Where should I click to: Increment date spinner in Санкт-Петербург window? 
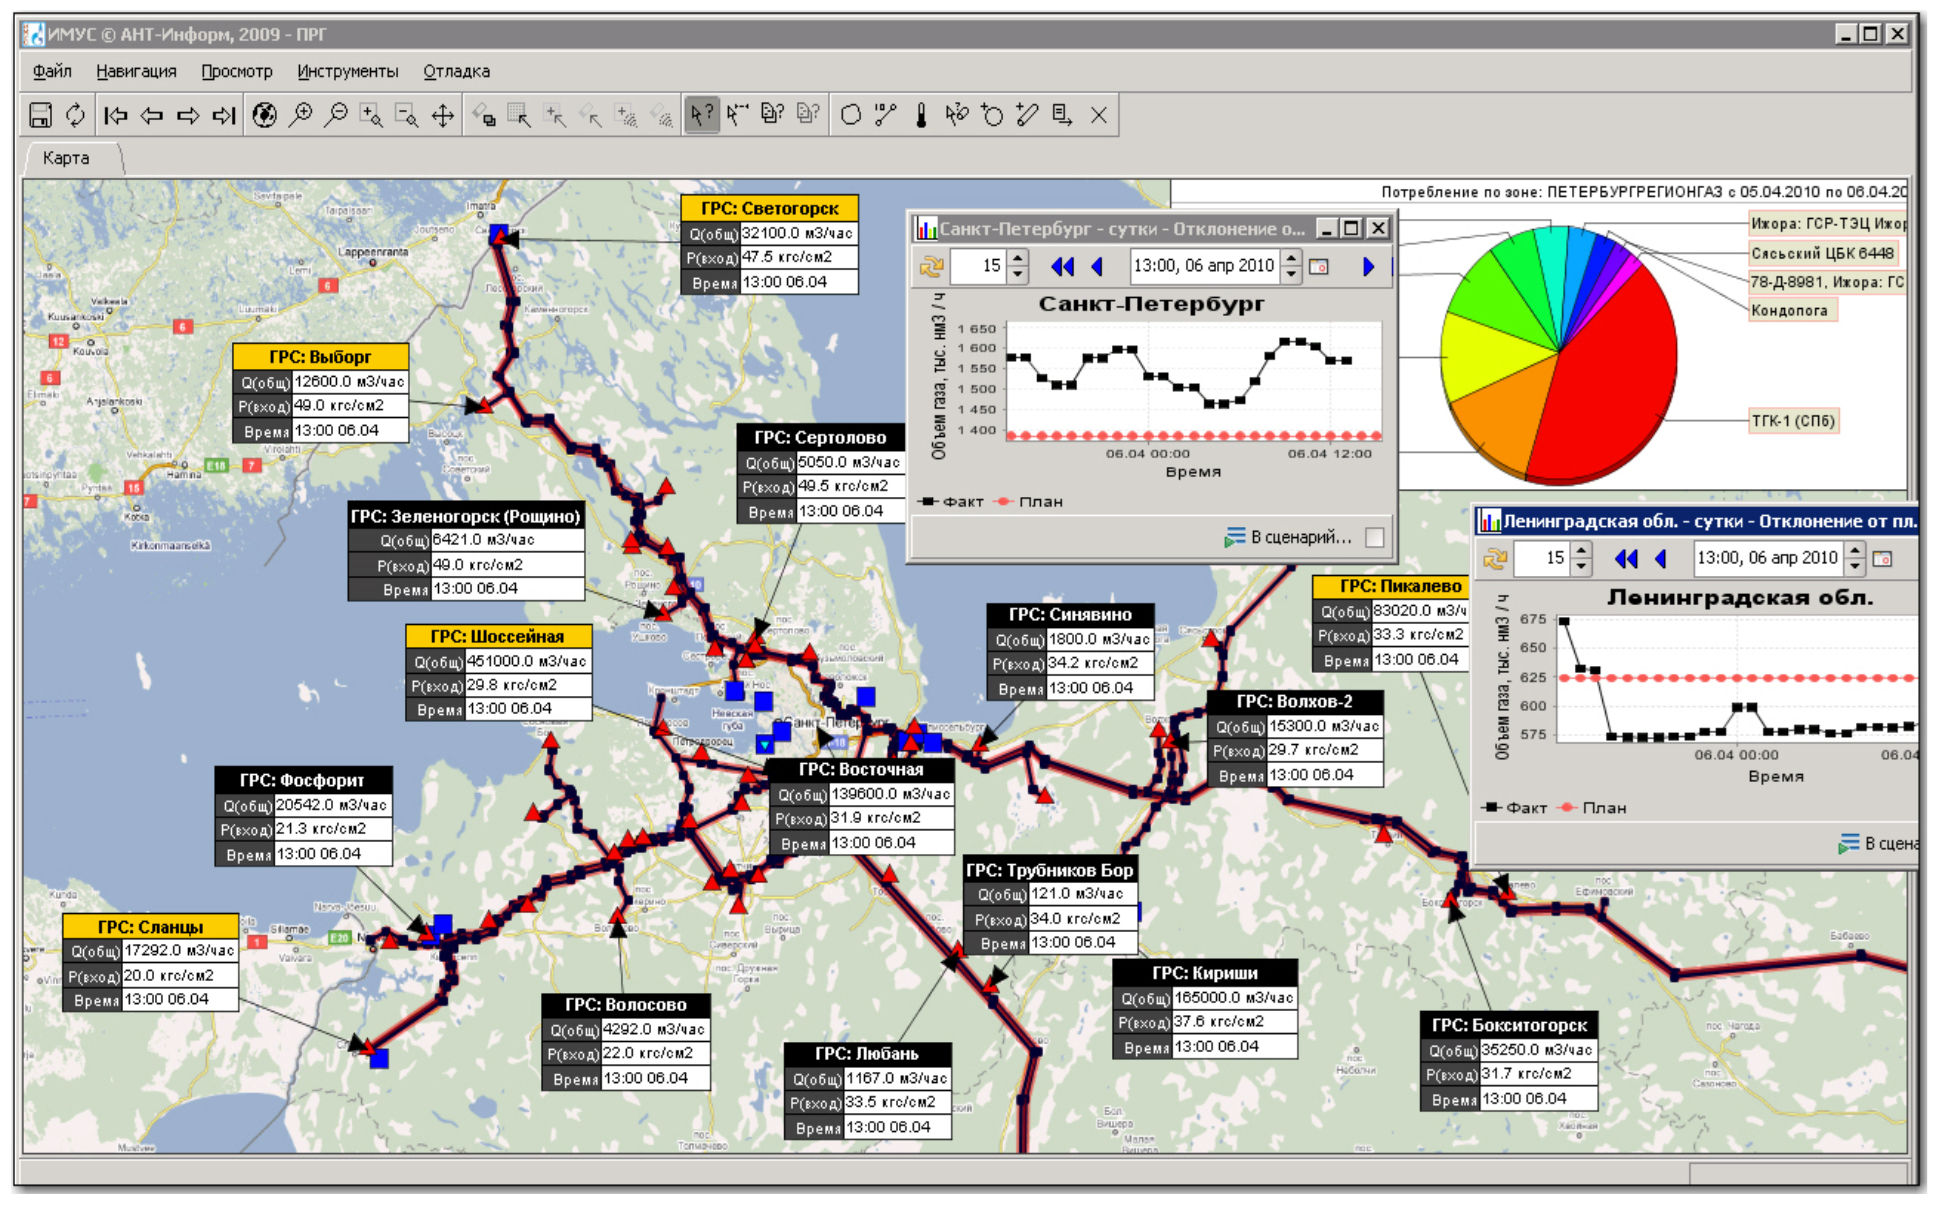[1291, 259]
